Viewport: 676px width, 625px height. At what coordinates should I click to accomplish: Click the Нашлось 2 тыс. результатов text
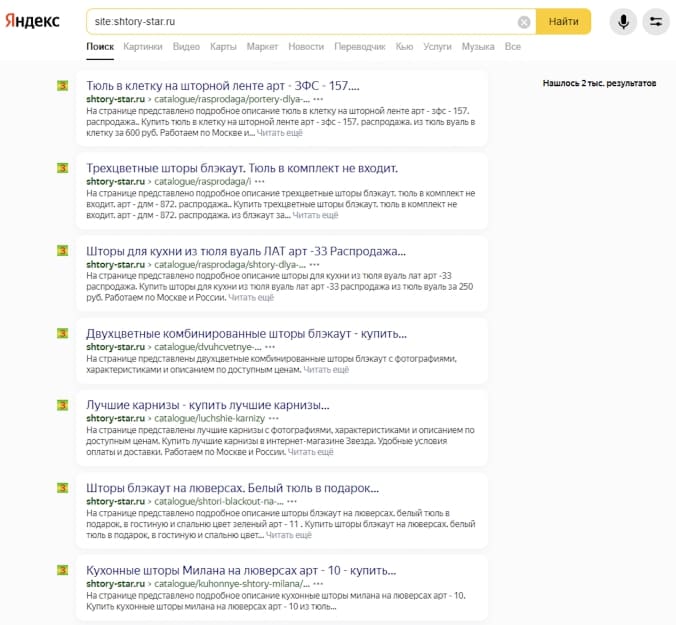tap(599, 83)
